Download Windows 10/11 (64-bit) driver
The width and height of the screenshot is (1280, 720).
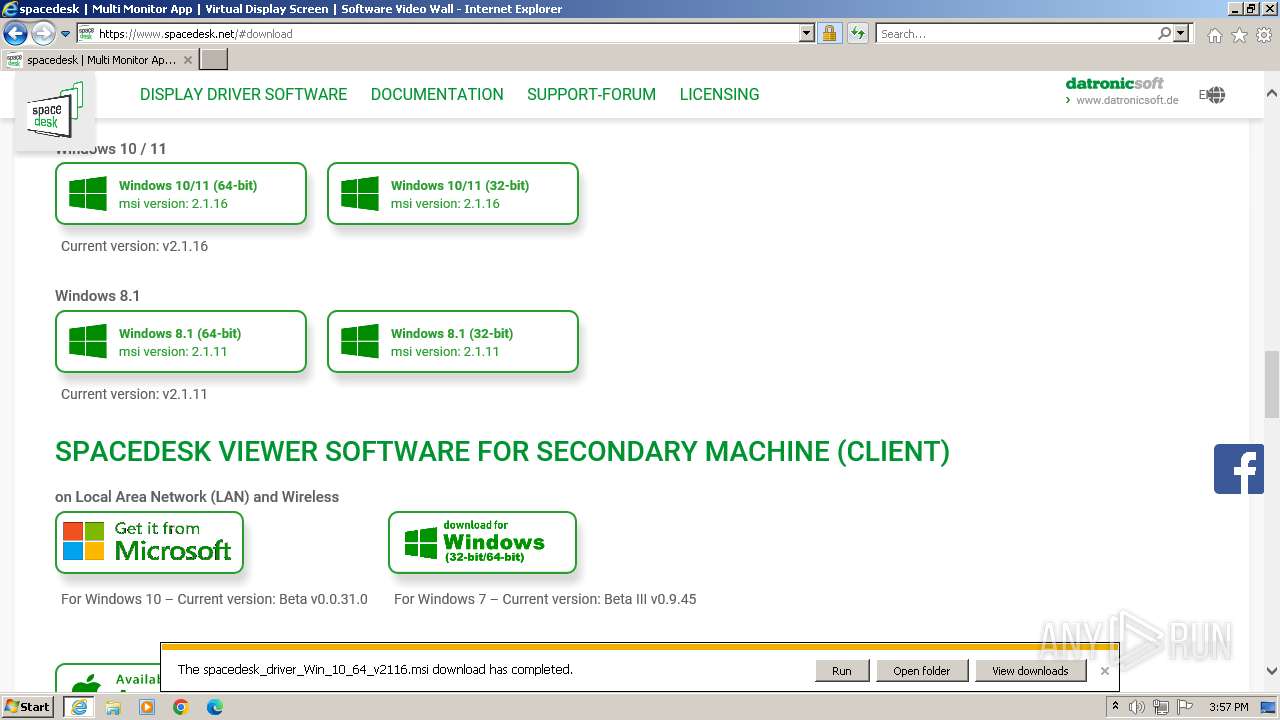pos(181,194)
